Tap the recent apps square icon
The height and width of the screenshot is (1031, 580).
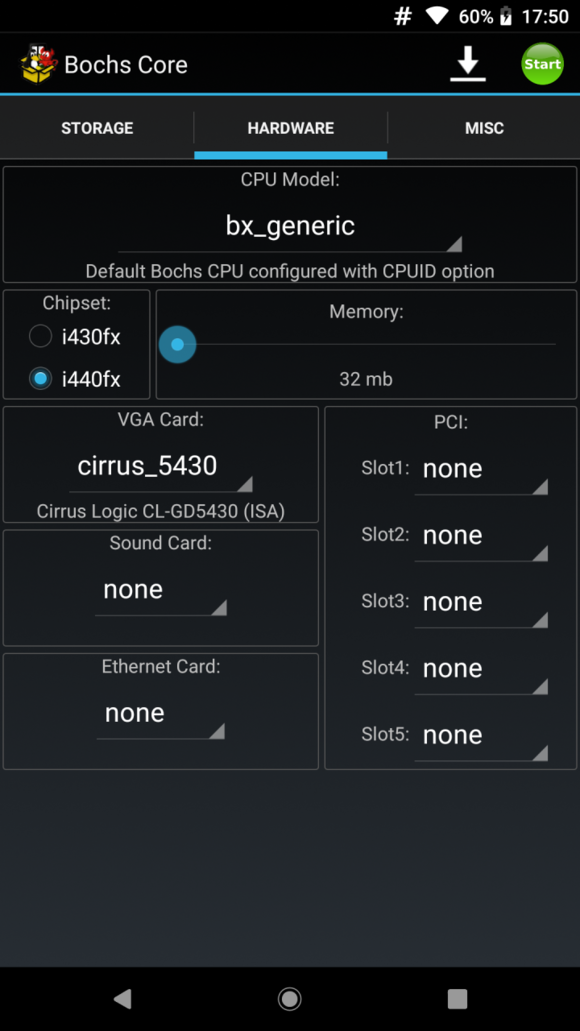pos(457,998)
